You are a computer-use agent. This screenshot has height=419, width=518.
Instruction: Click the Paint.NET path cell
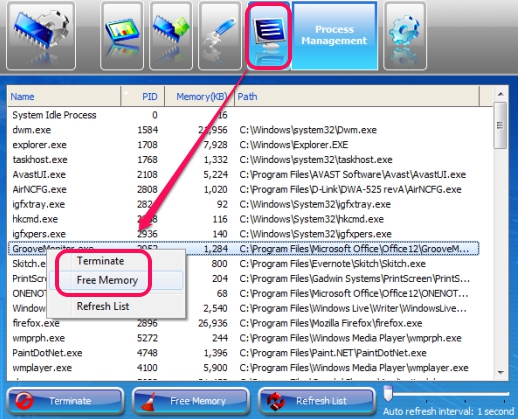(333, 353)
